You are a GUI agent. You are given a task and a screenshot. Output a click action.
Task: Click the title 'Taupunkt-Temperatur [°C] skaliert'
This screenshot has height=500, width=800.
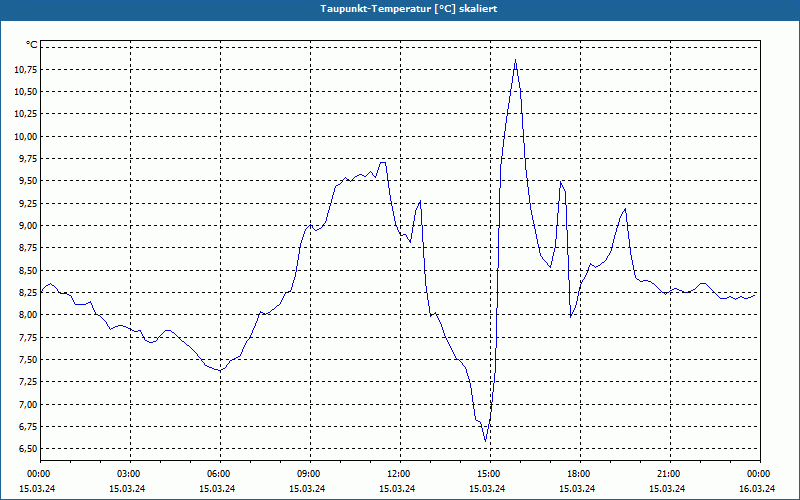[x=409, y=9]
